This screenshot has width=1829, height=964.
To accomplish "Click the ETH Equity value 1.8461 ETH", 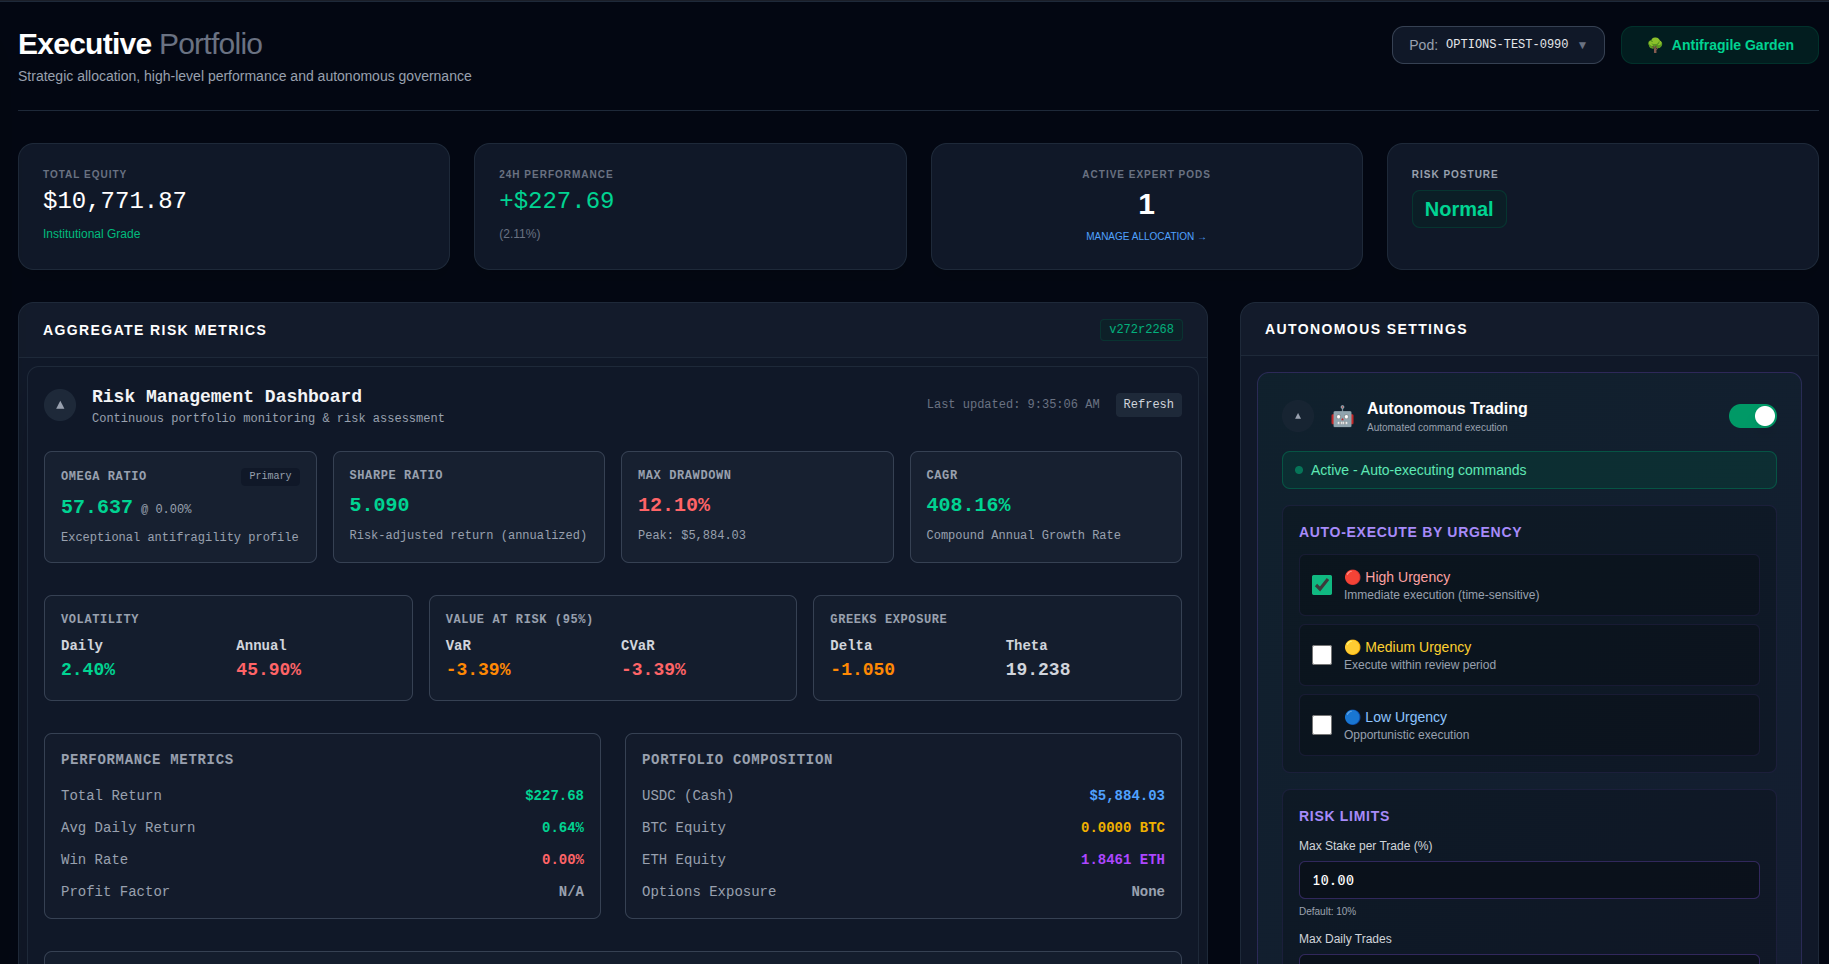I will coord(1123,860).
